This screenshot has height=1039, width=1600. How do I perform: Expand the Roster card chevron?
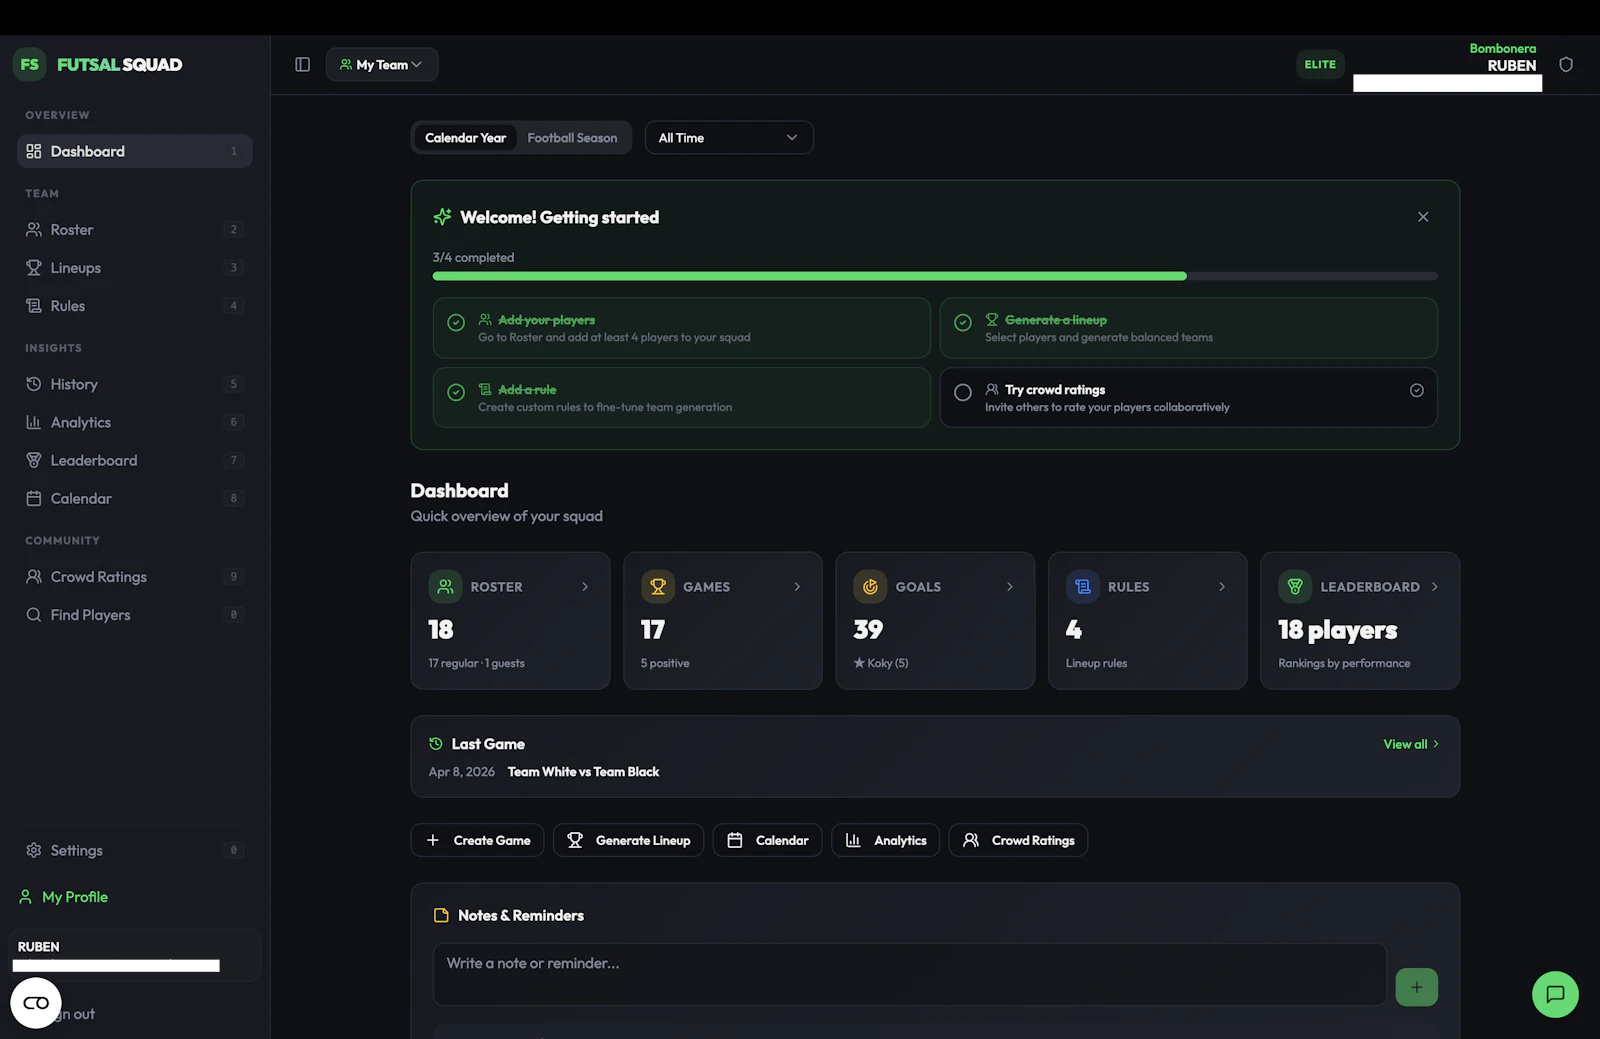585,587
